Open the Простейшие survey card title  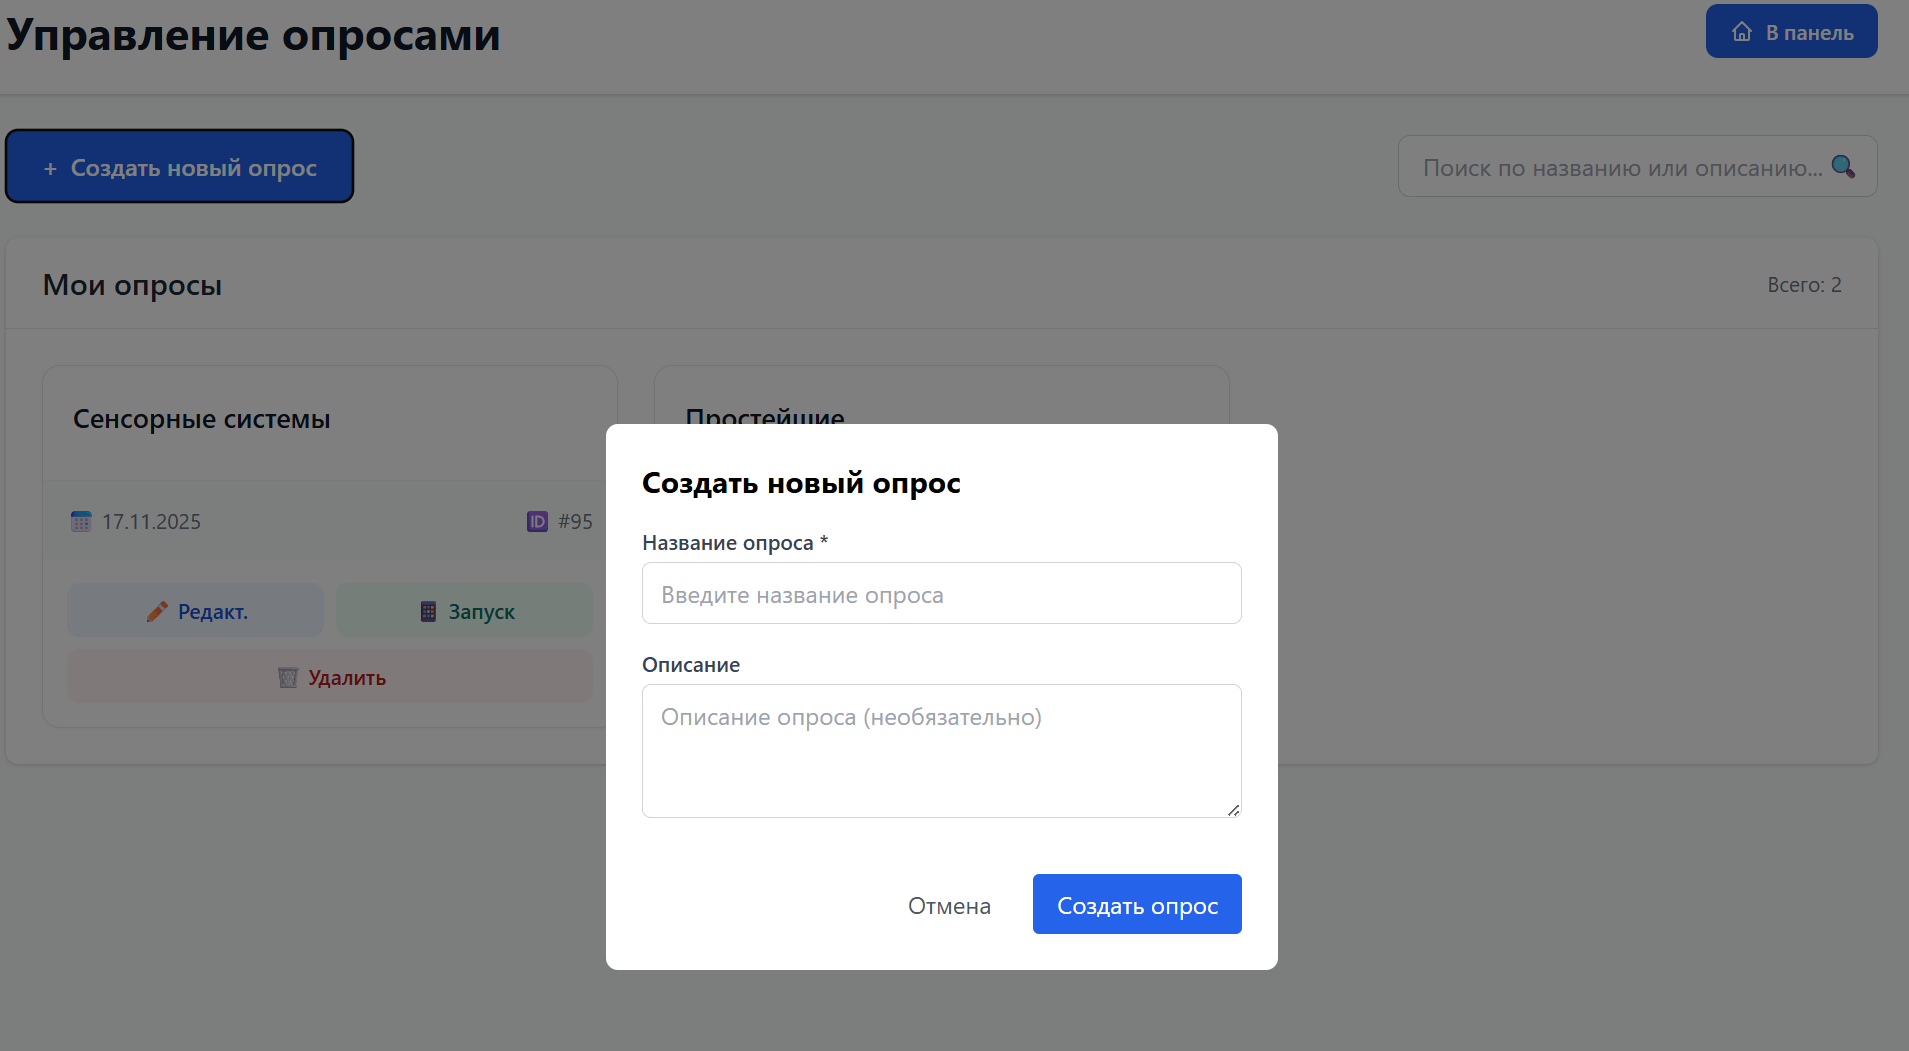[x=765, y=415]
